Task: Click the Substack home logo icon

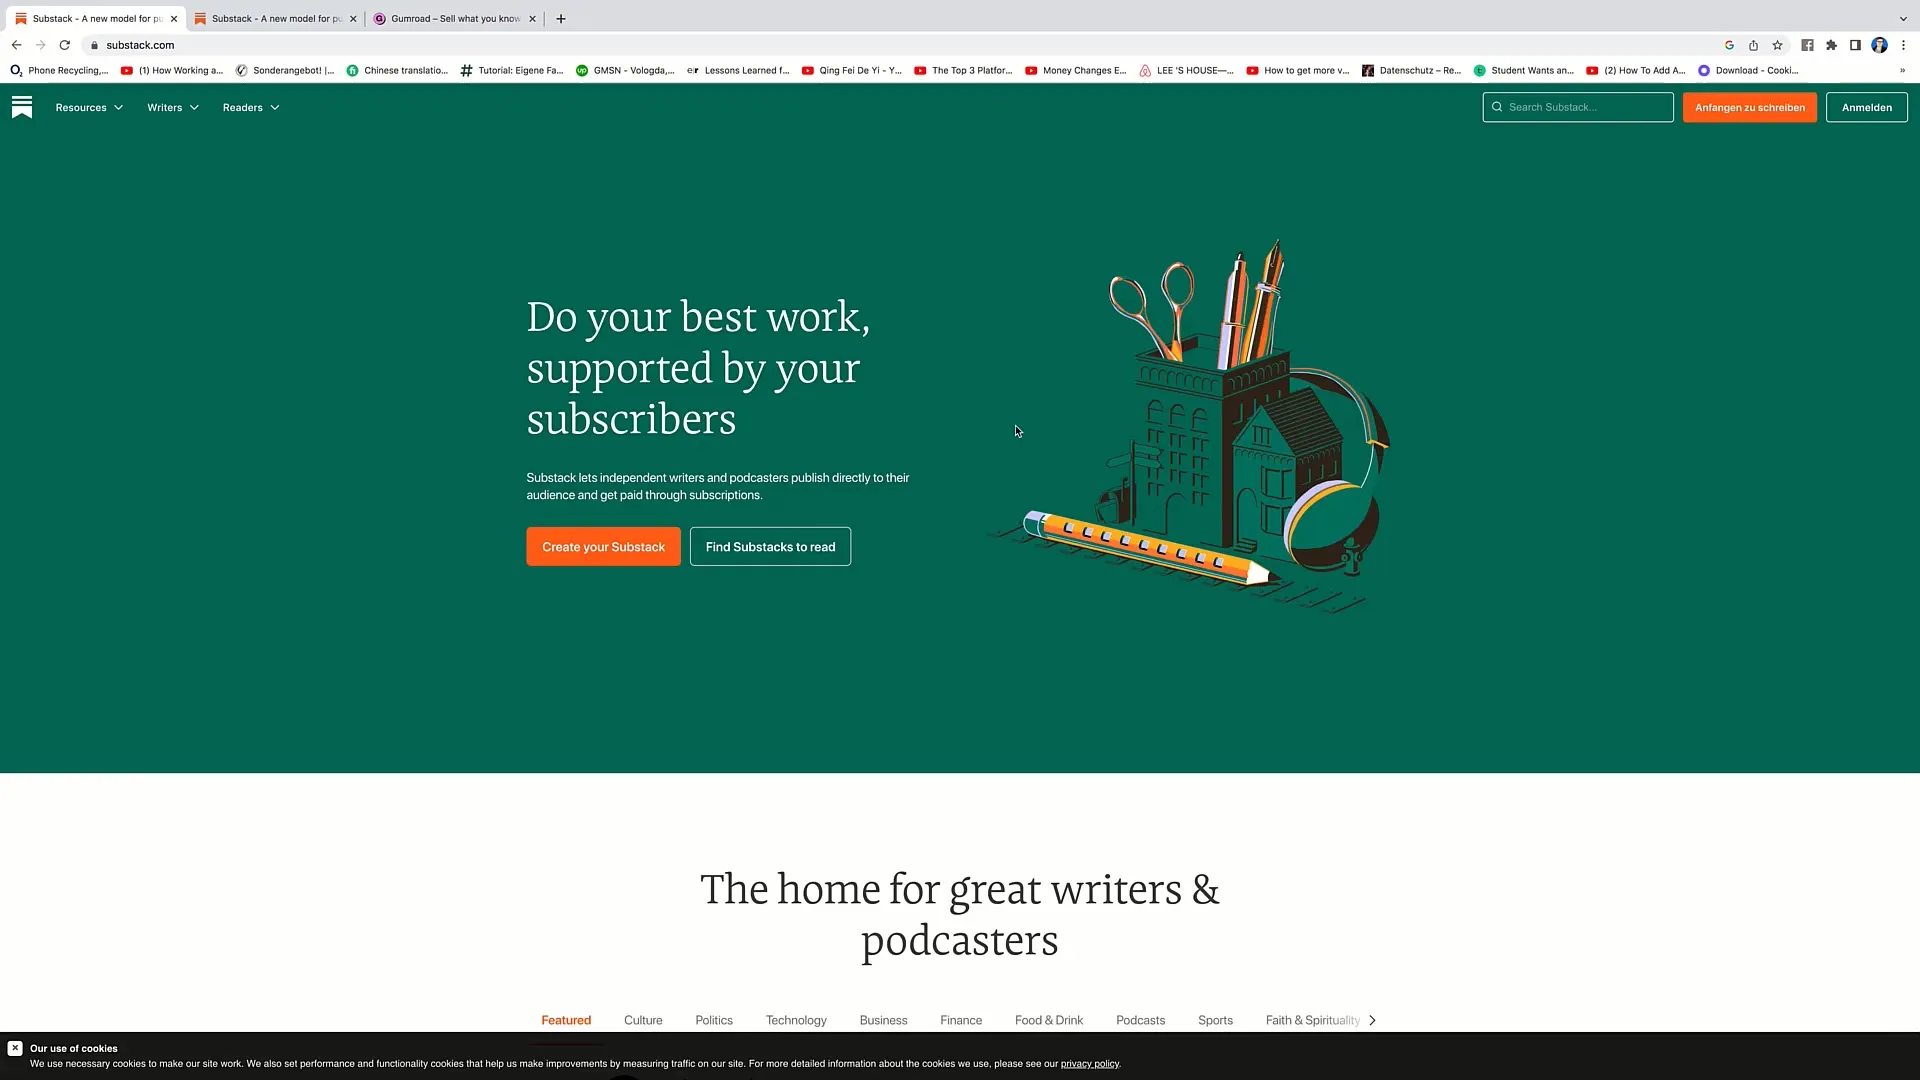Action: [x=22, y=107]
